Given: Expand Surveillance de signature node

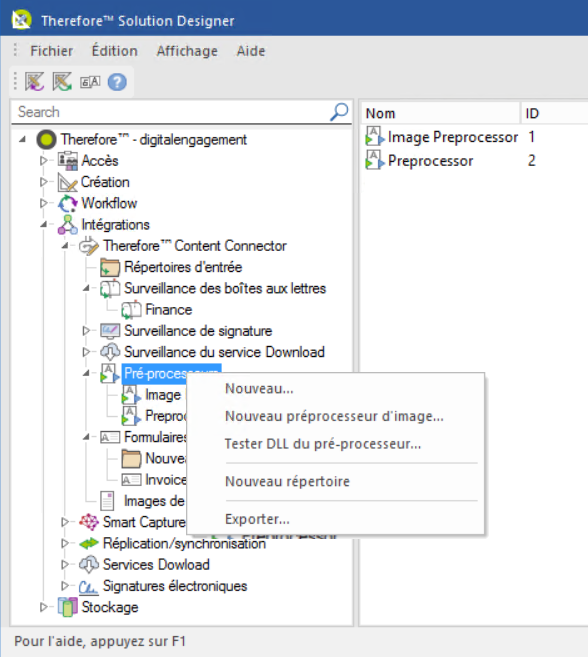Looking at the screenshot, I should [x=86, y=331].
